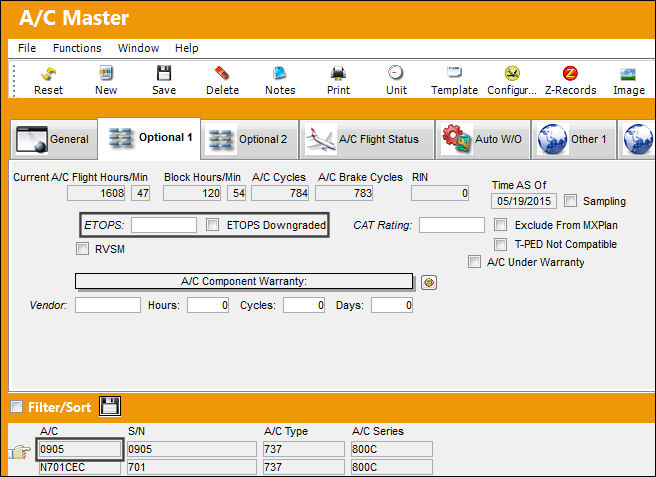Image resolution: width=656 pixels, height=477 pixels.
Task: Enable the Filter/Sort checkbox
Action: [16, 406]
